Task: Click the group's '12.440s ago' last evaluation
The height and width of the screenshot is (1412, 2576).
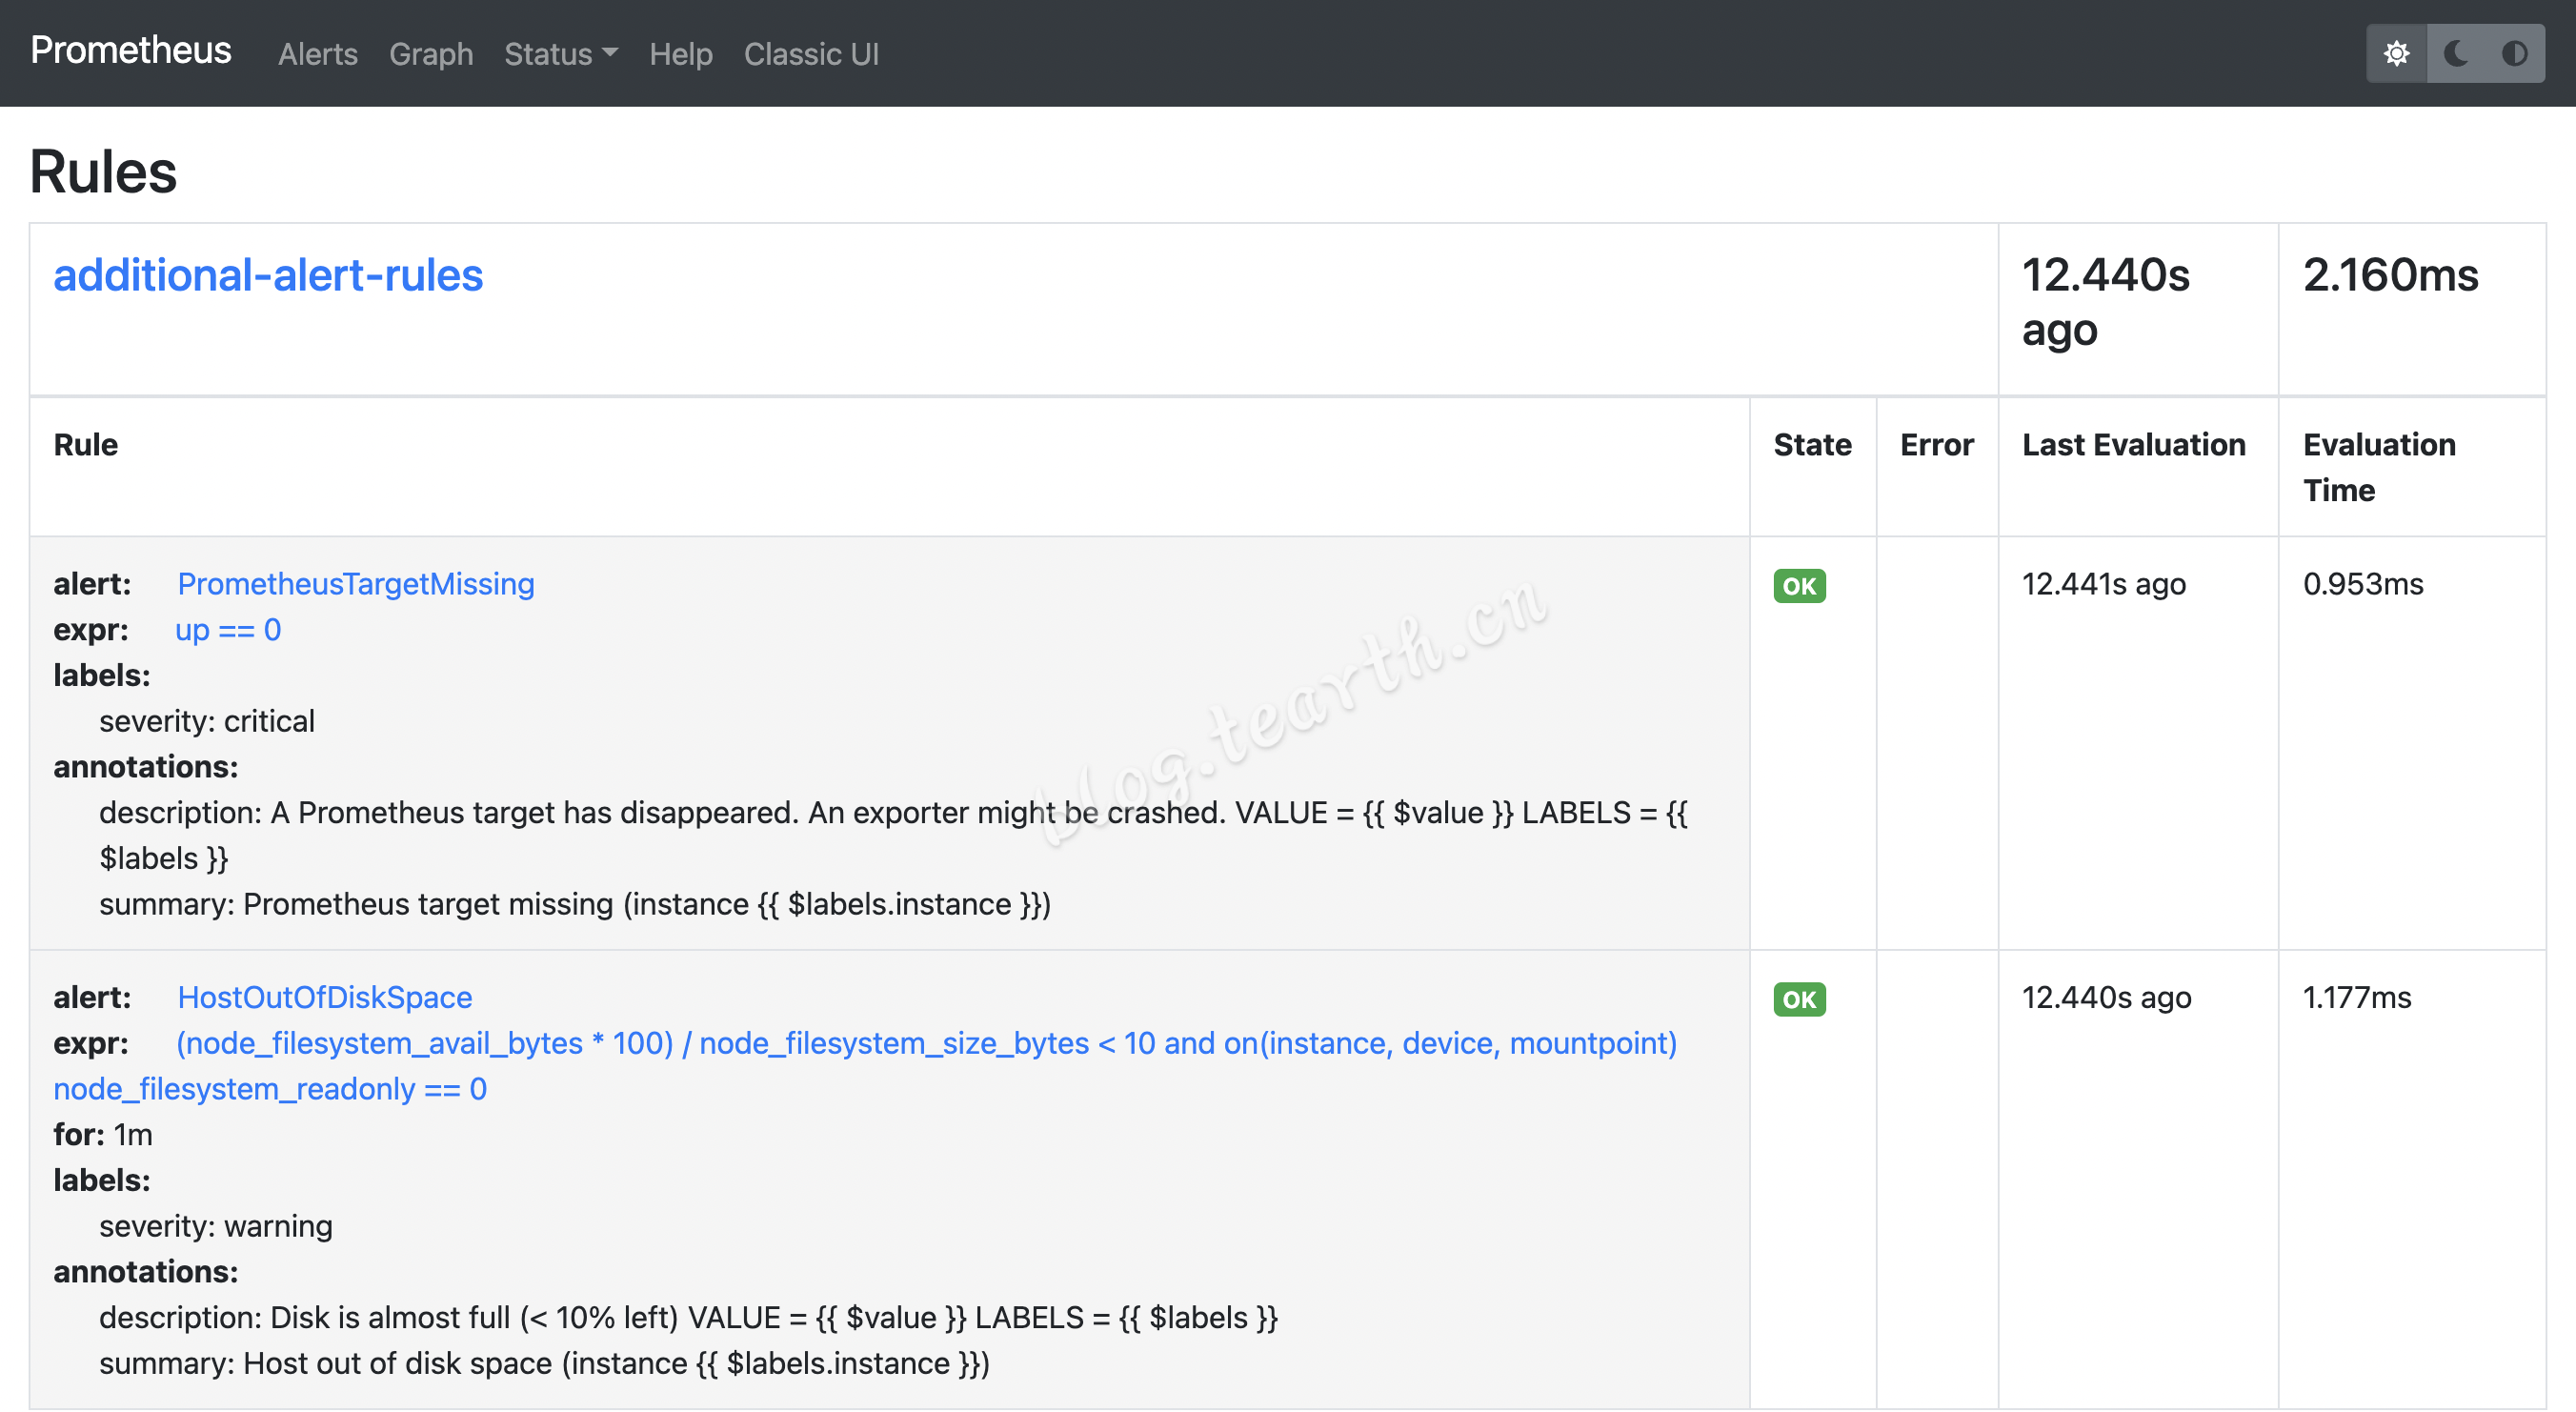Action: click(x=2106, y=302)
